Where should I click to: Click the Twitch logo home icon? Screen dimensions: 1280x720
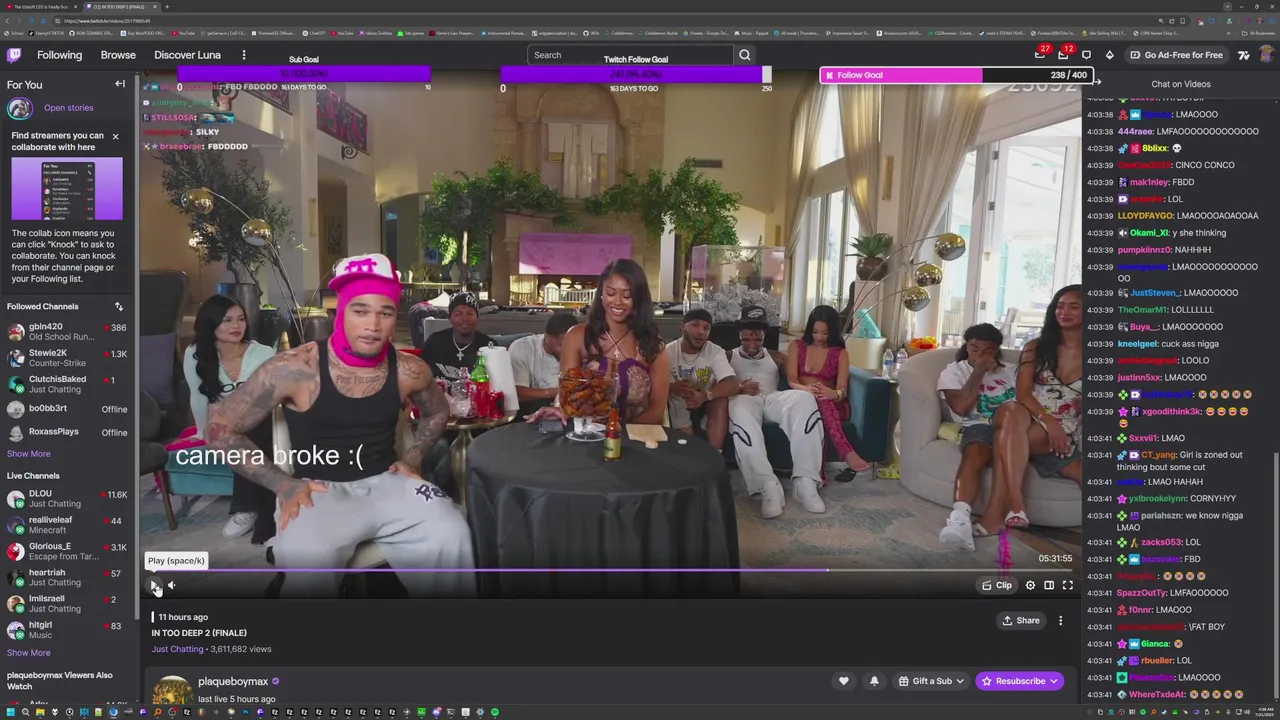[x=14, y=55]
